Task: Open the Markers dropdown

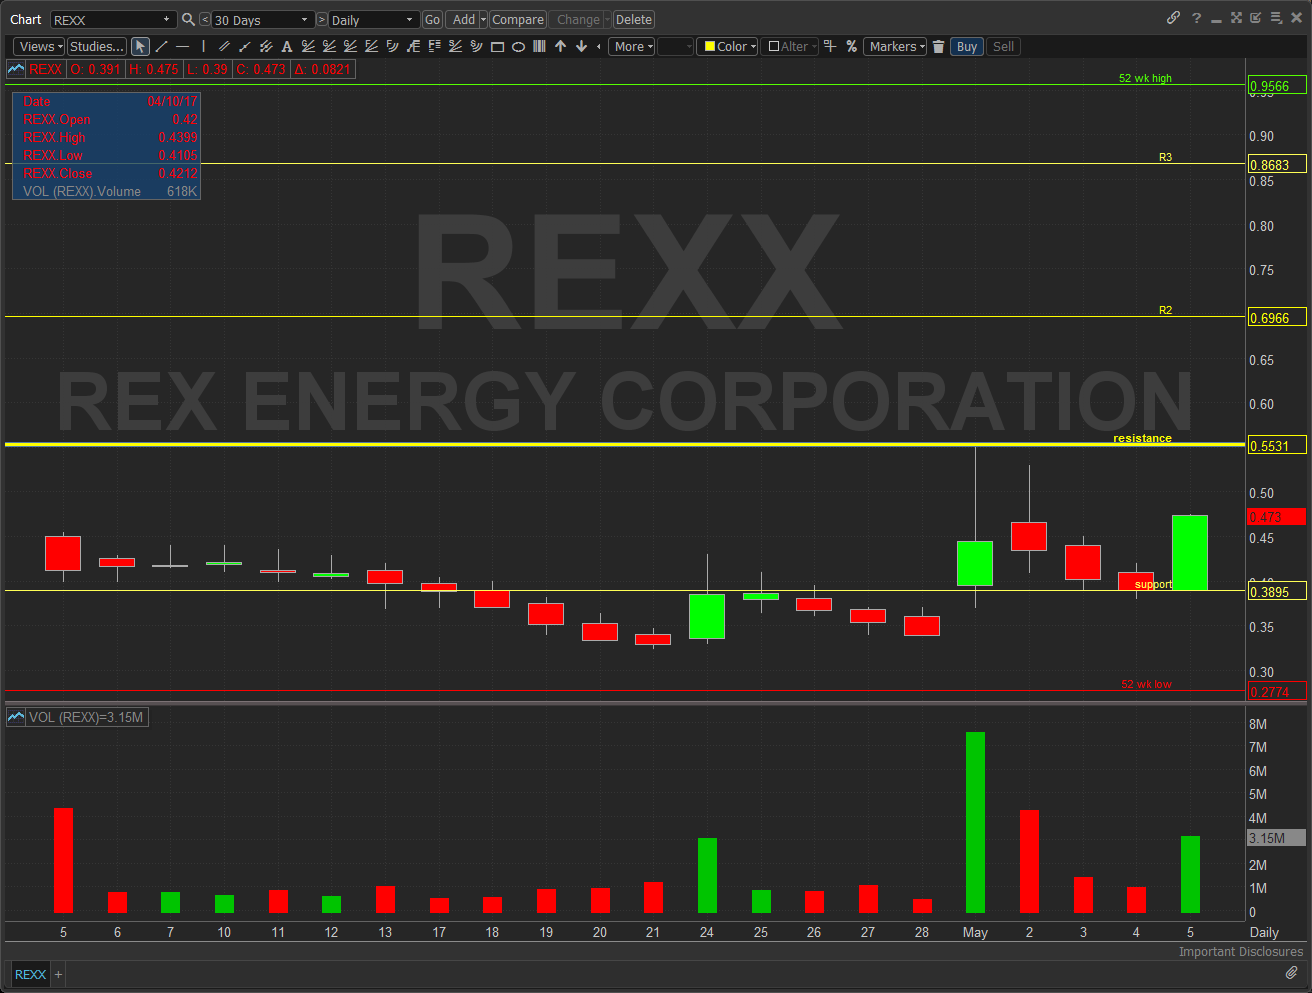Action: coord(897,46)
